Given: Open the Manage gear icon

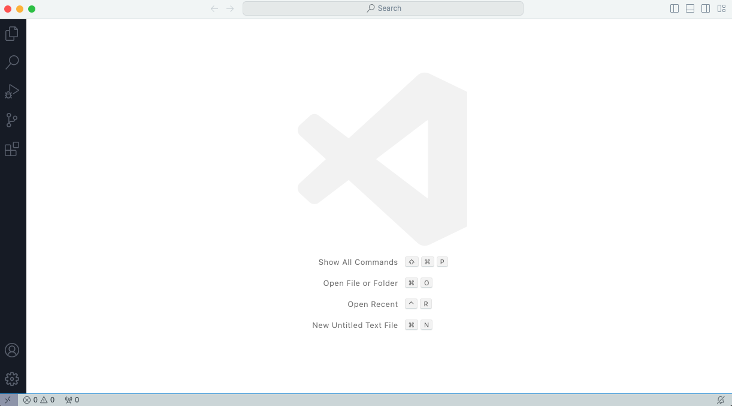Looking at the screenshot, I should [x=12, y=379].
